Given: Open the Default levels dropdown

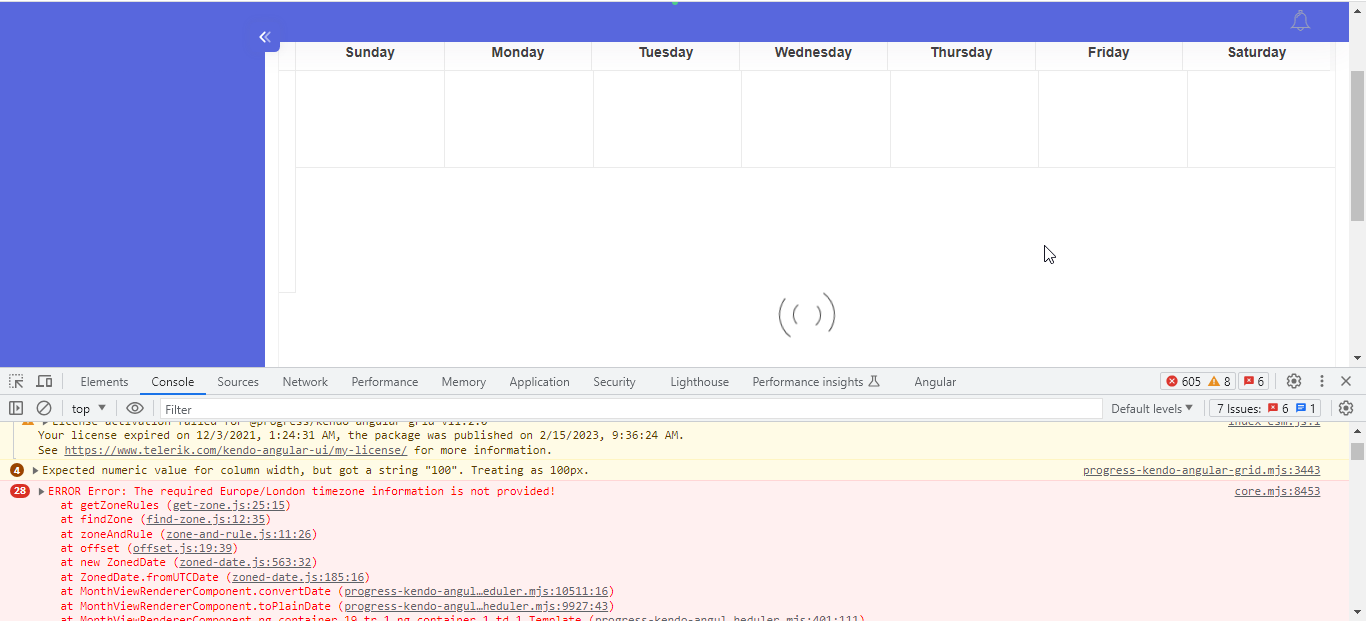Looking at the screenshot, I should (x=1152, y=408).
